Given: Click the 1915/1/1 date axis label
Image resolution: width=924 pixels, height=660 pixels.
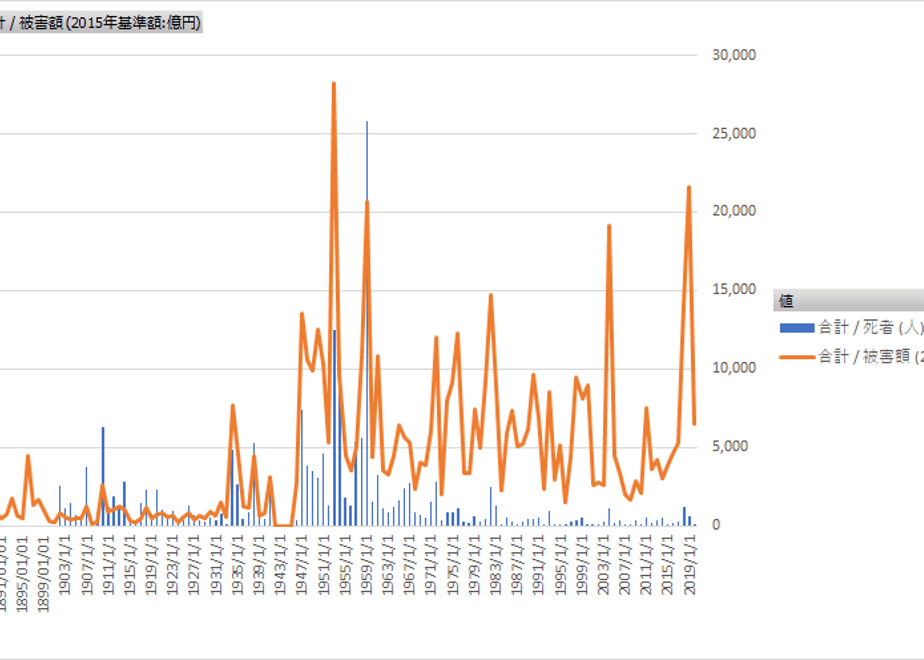Looking at the screenshot, I should (130, 565).
